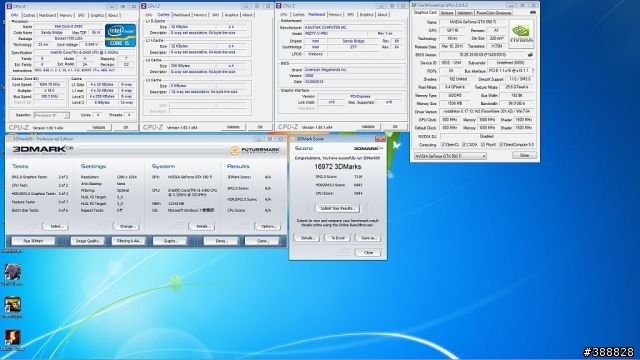The image size is (640, 360).
Task: Click the 3DMark Score window title icon
Action: [x=293, y=139]
